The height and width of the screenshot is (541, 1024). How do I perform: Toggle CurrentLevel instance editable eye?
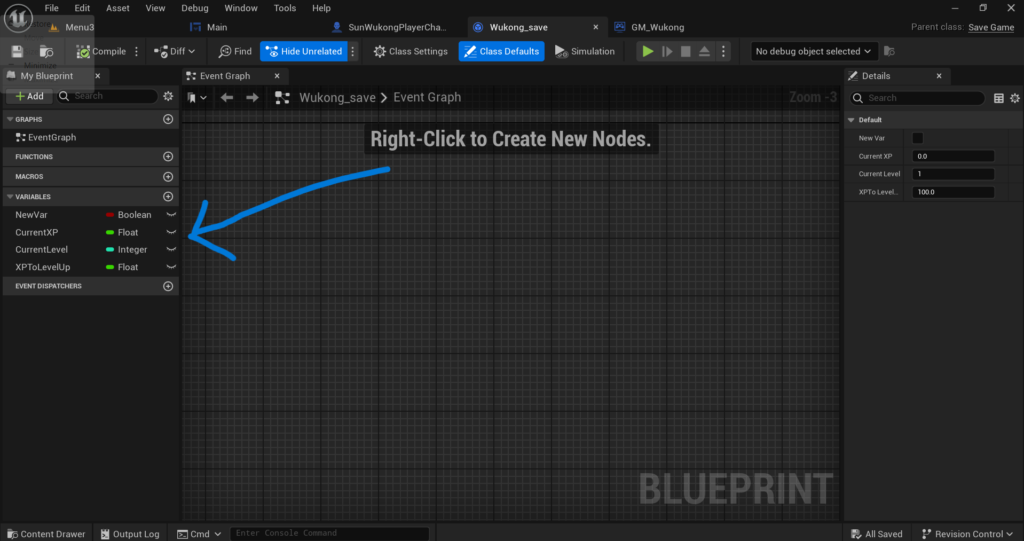click(171, 250)
